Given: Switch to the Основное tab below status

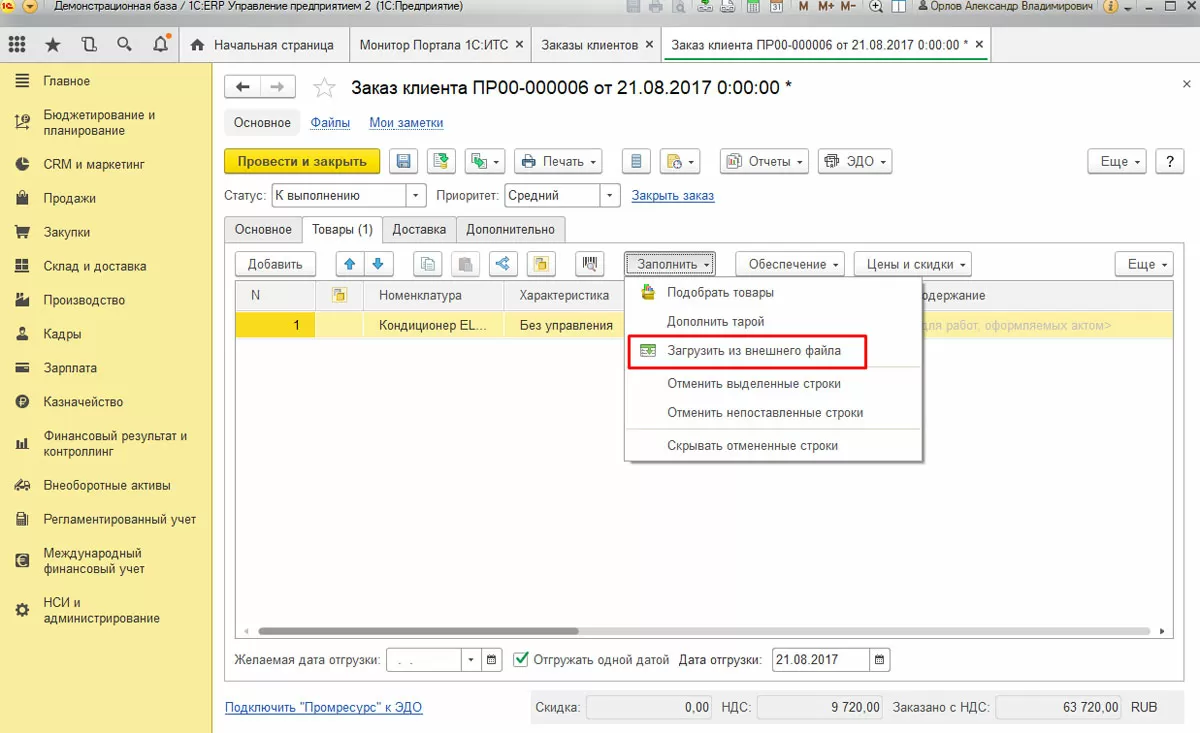Looking at the screenshot, I should click(263, 229).
